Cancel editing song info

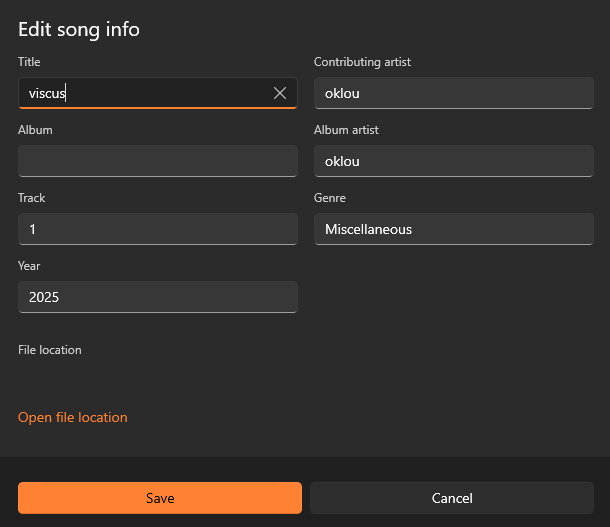[x=452, y=498]
